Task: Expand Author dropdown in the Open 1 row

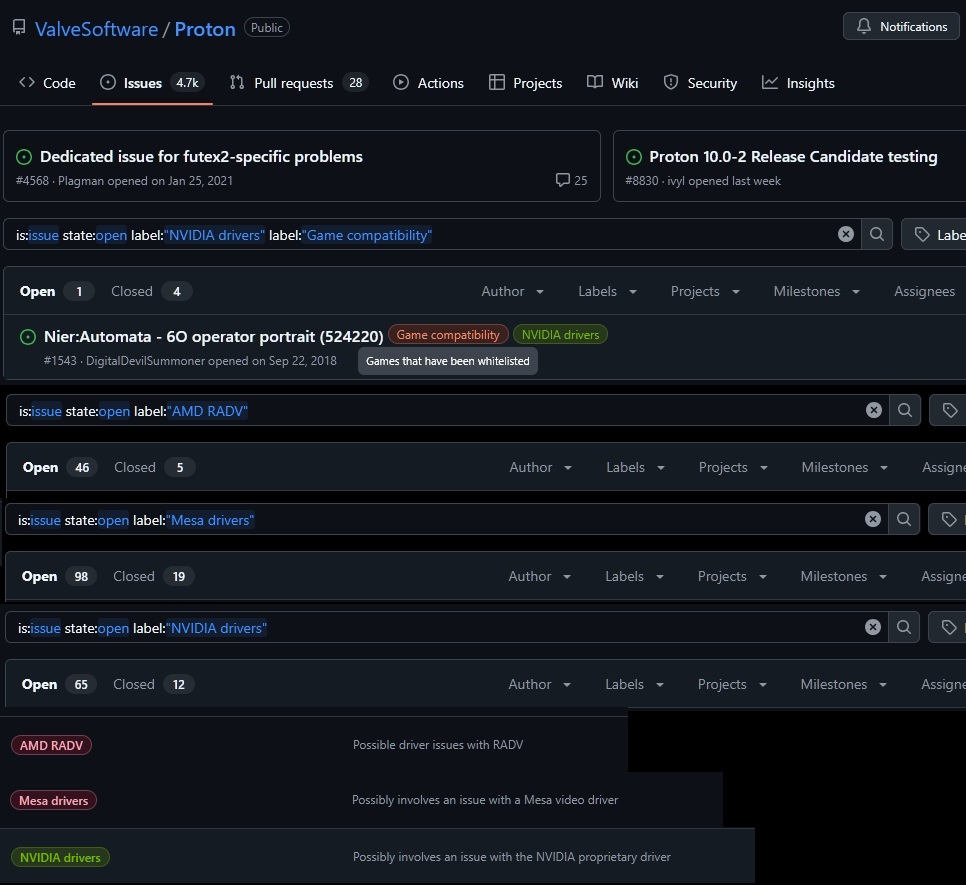Action: click(x=513, y=291)
